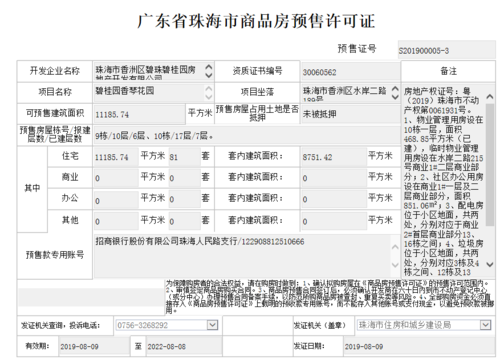Click up arrow in 预售款专用账号 field

coord(395,247)
